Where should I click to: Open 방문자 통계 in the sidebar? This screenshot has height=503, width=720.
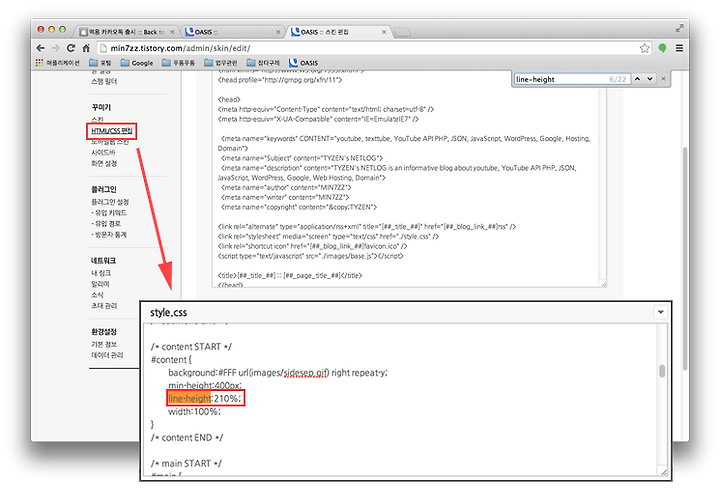109,235
